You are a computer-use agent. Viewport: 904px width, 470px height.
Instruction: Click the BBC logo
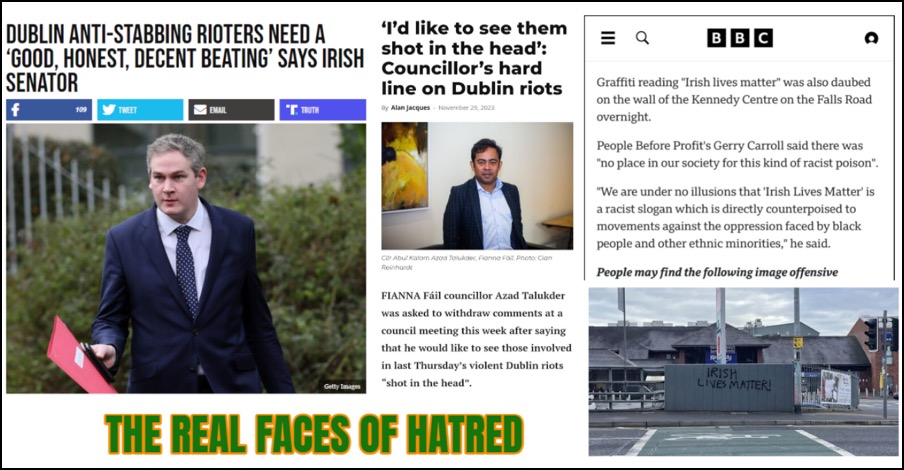click(x=740, y=38)
